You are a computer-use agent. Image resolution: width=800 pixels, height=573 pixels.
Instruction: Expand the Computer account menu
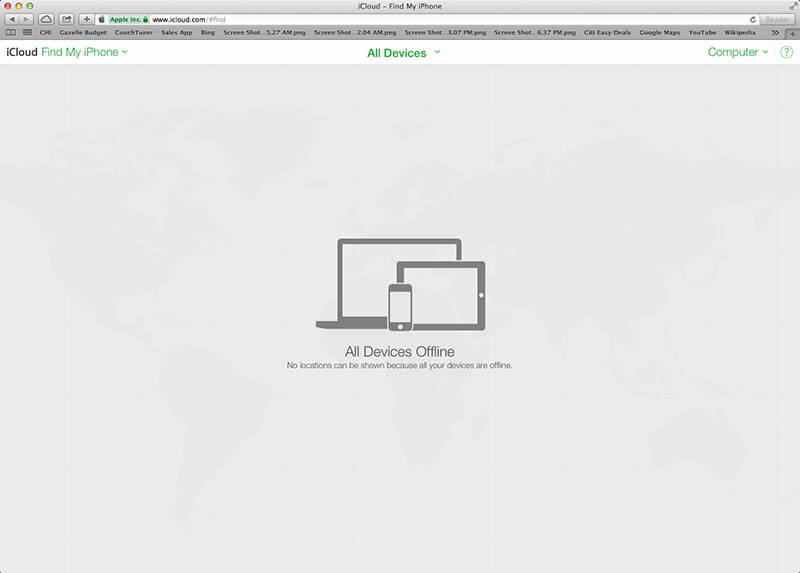click(x=738, y=52)
